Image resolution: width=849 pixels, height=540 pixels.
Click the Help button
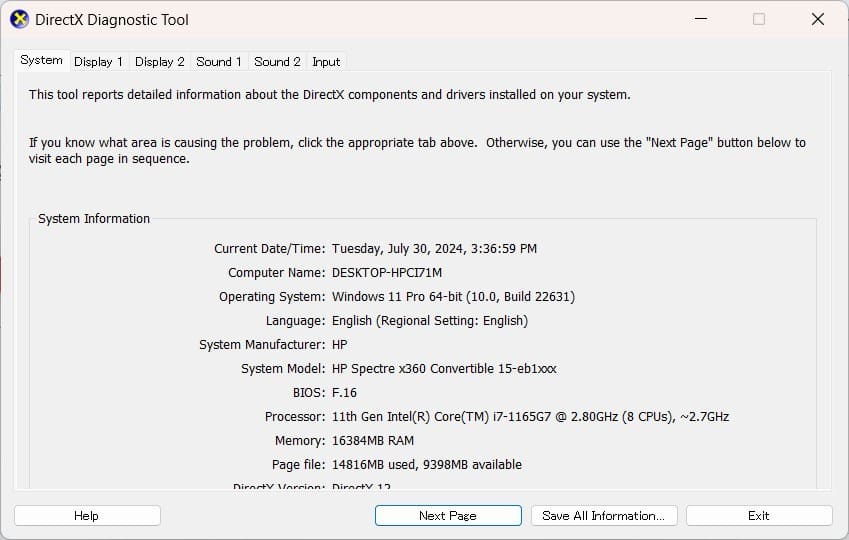(x=87, y=516)
